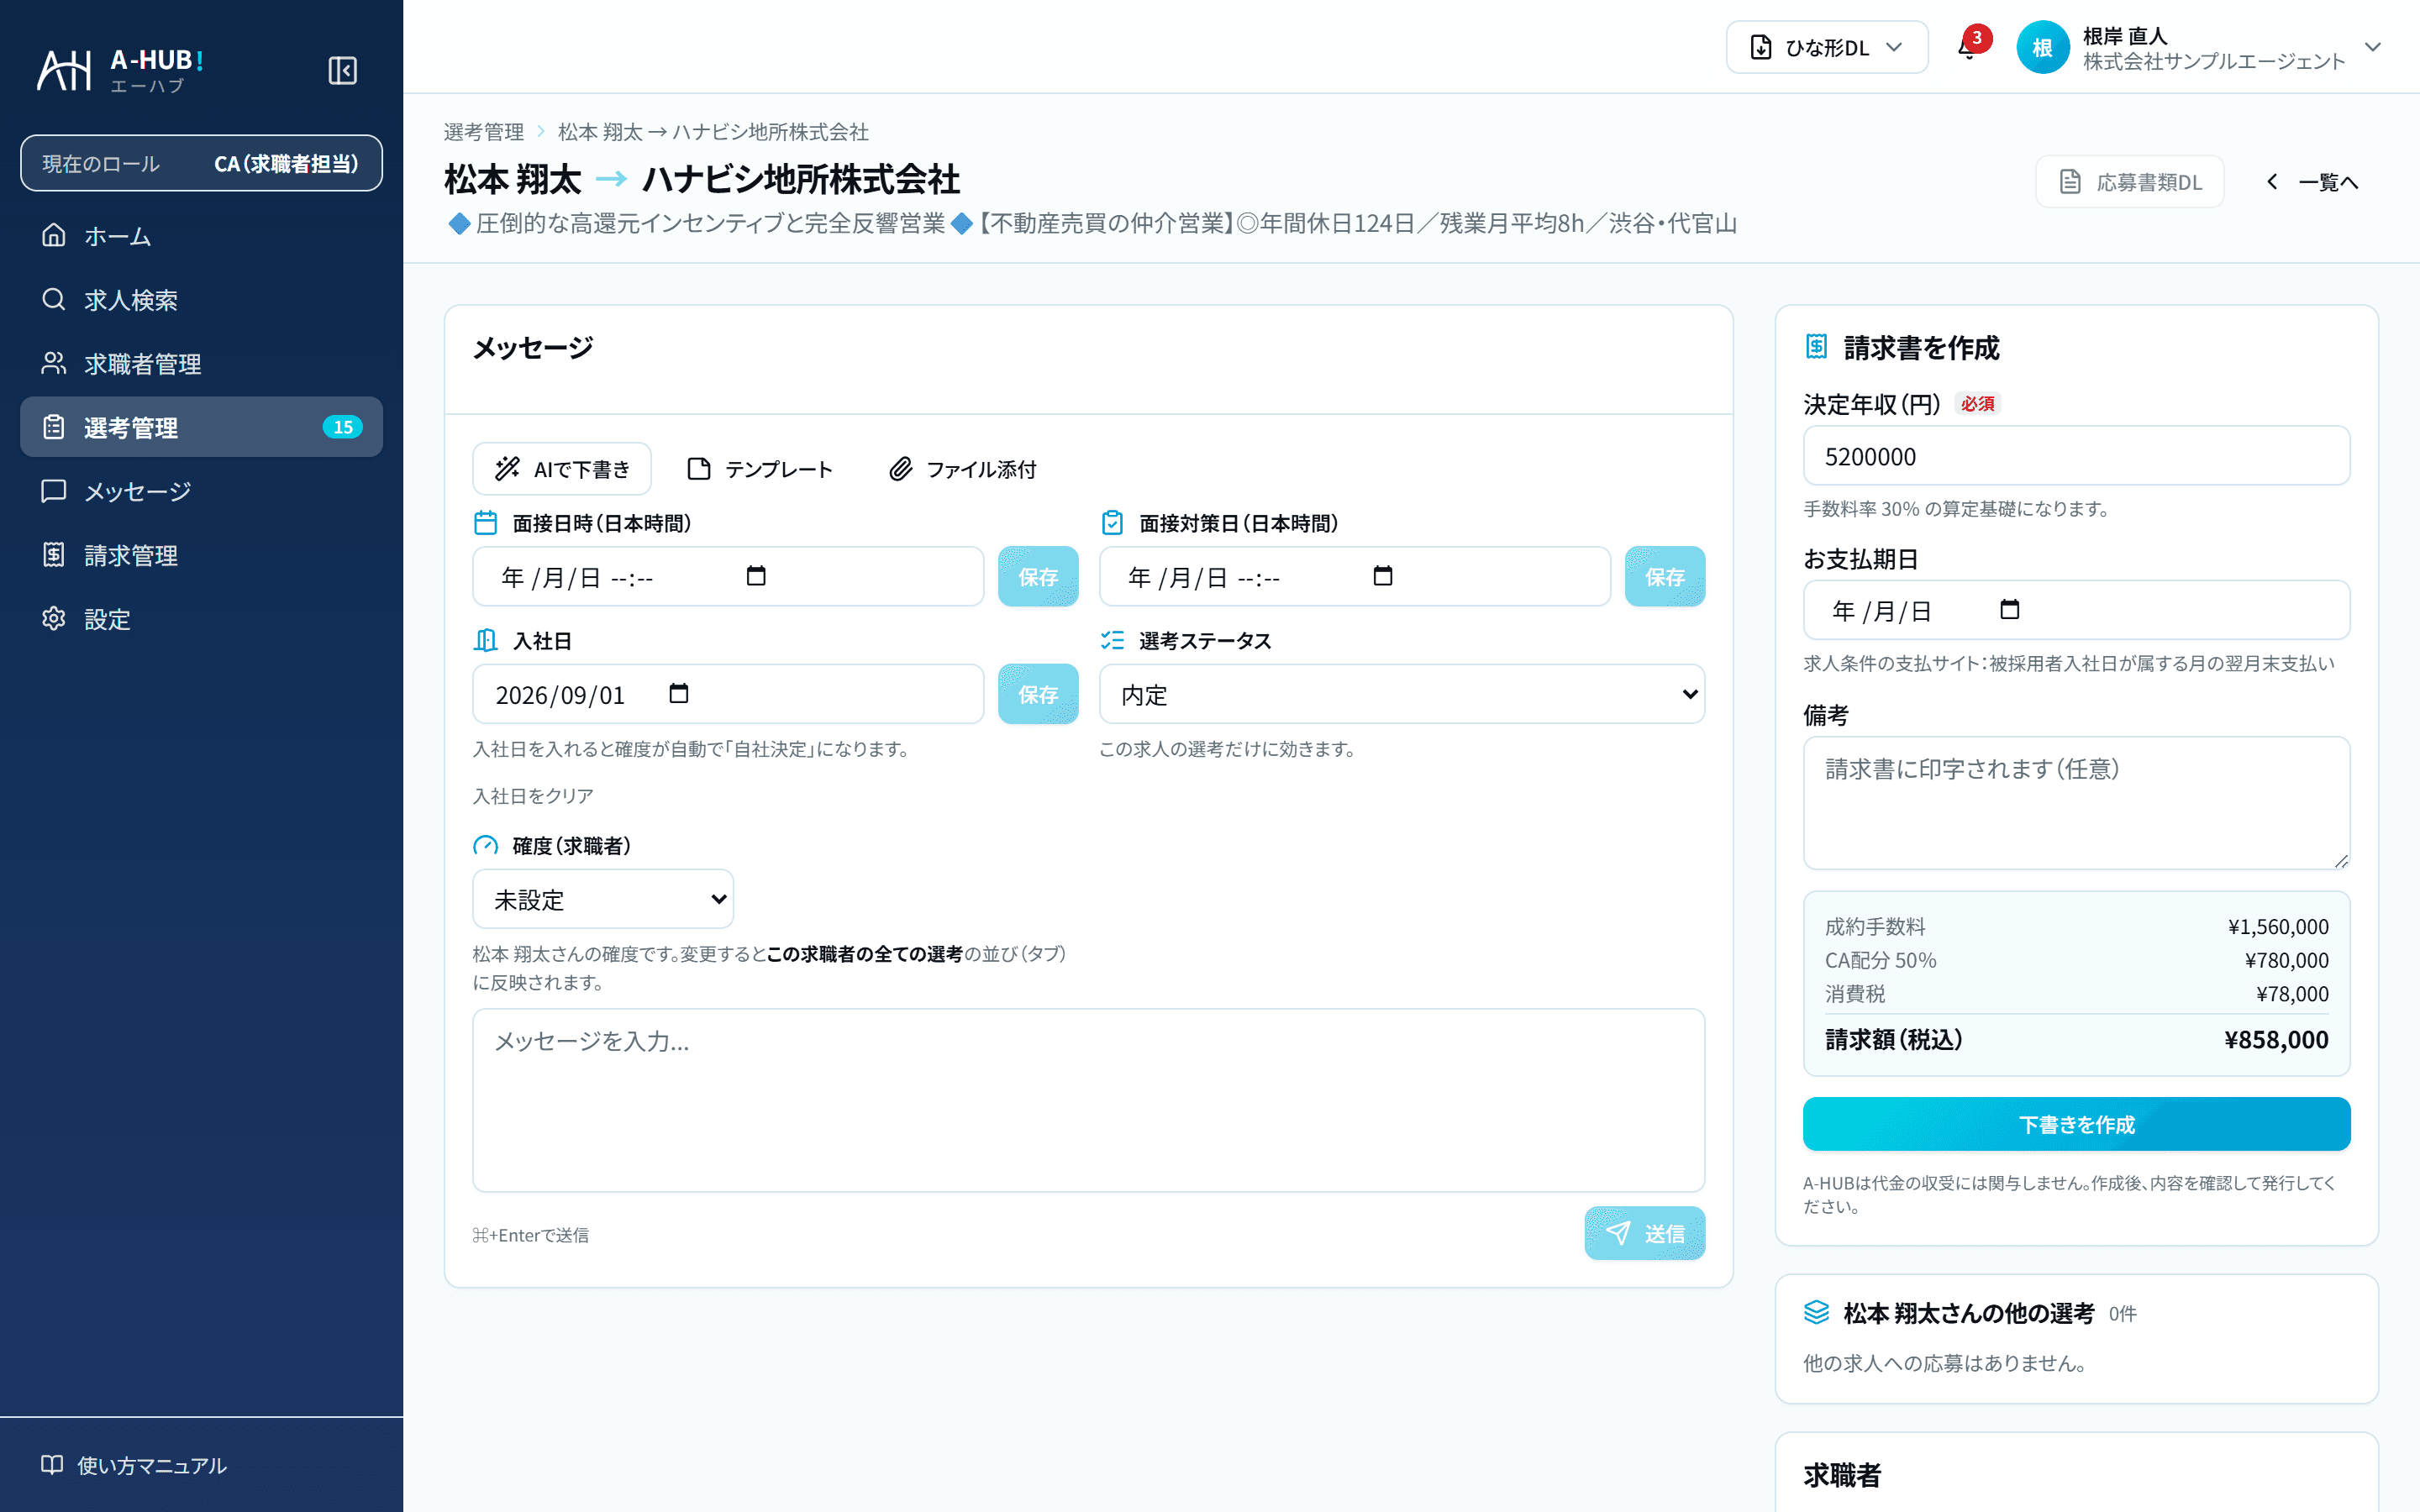Click the テンプレート button

point(760,469)
